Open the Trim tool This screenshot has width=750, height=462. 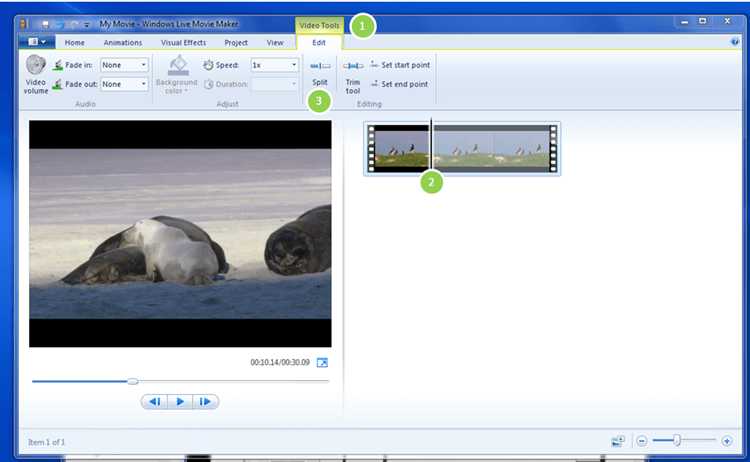pyautogui.click(x=353, y=76)
